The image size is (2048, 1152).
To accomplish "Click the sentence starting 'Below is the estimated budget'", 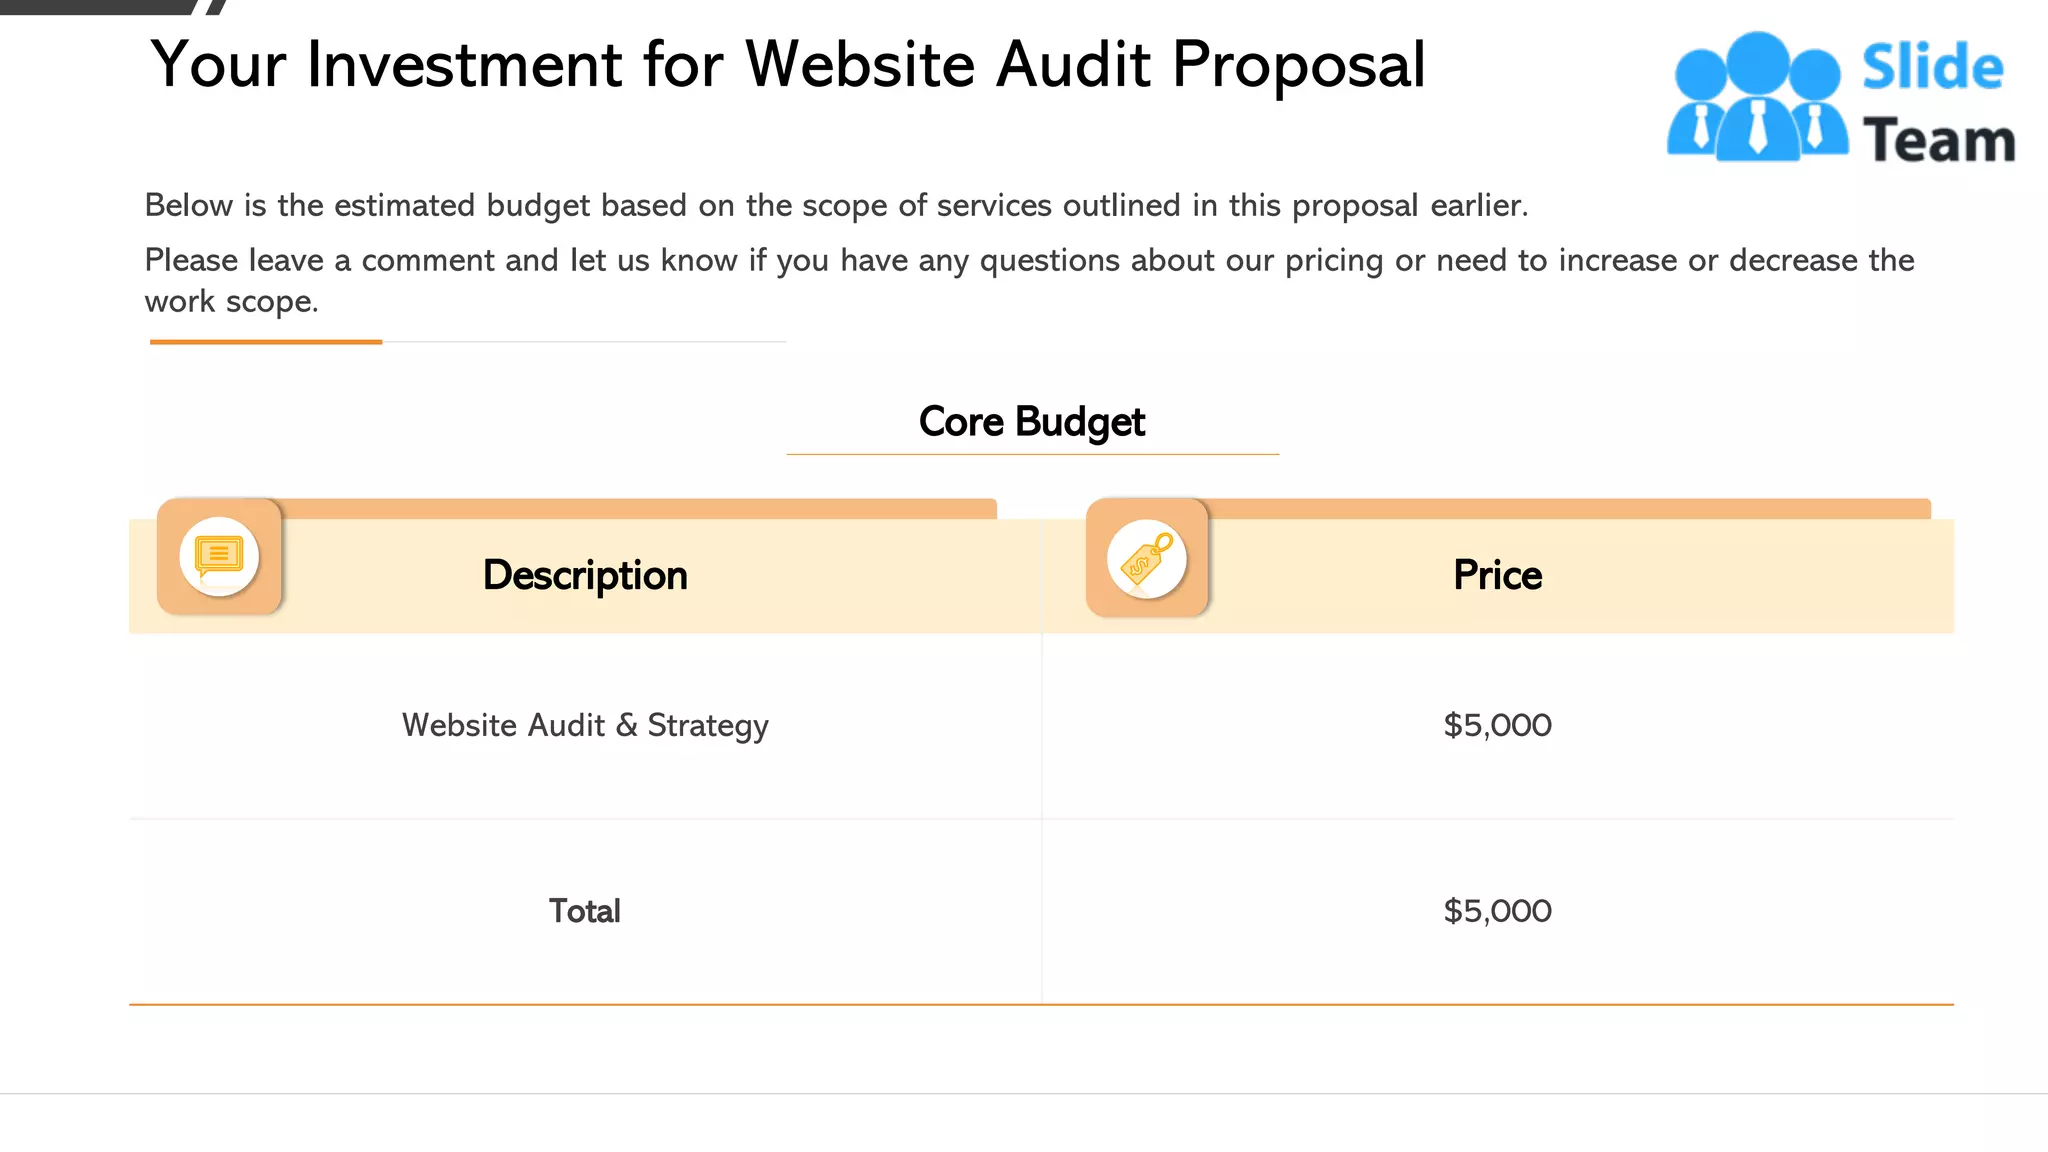I will coord(836,205).
